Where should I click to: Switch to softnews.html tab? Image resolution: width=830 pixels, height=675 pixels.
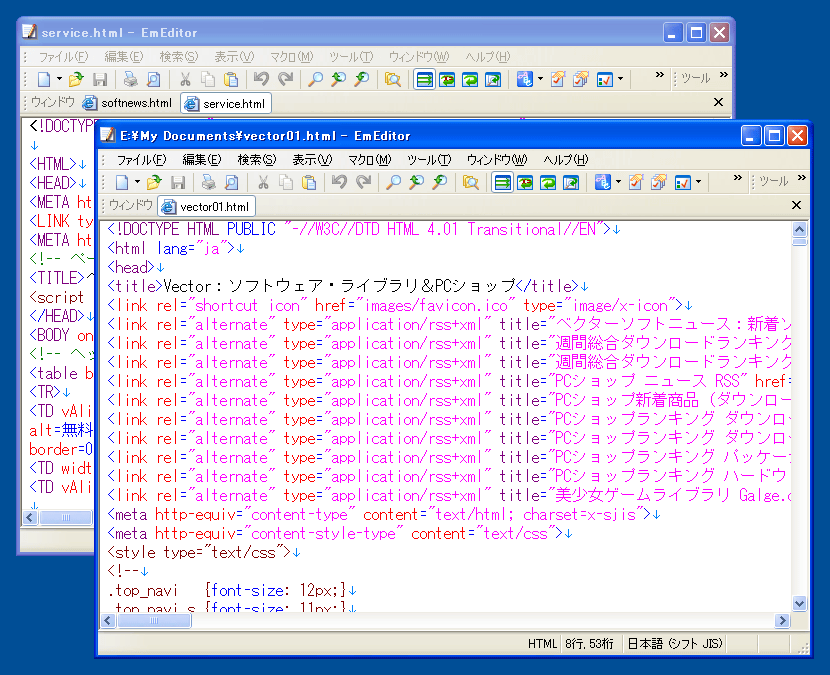(128, 103)
